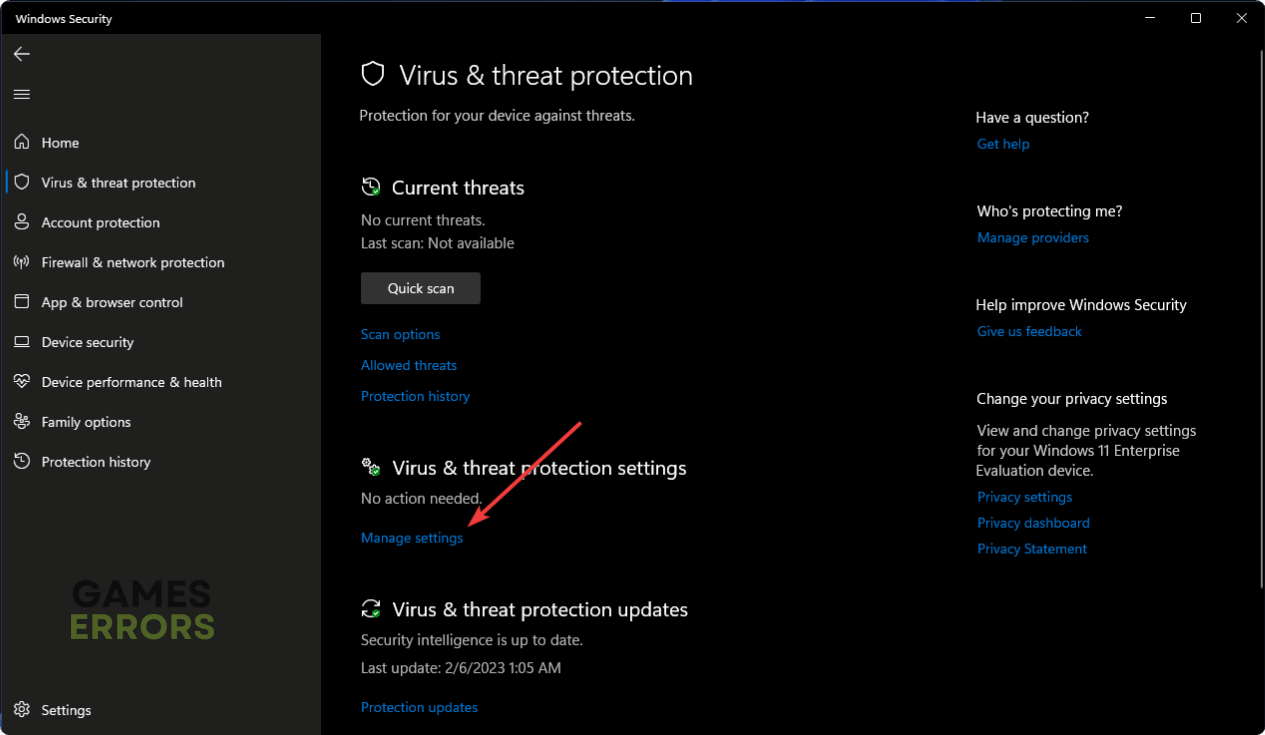Click Manage settings link
1265x735 pixels.
pos(412,538)
